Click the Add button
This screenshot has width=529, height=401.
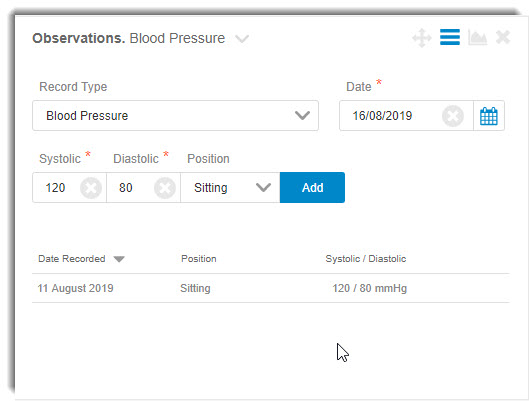pos(312,188)
